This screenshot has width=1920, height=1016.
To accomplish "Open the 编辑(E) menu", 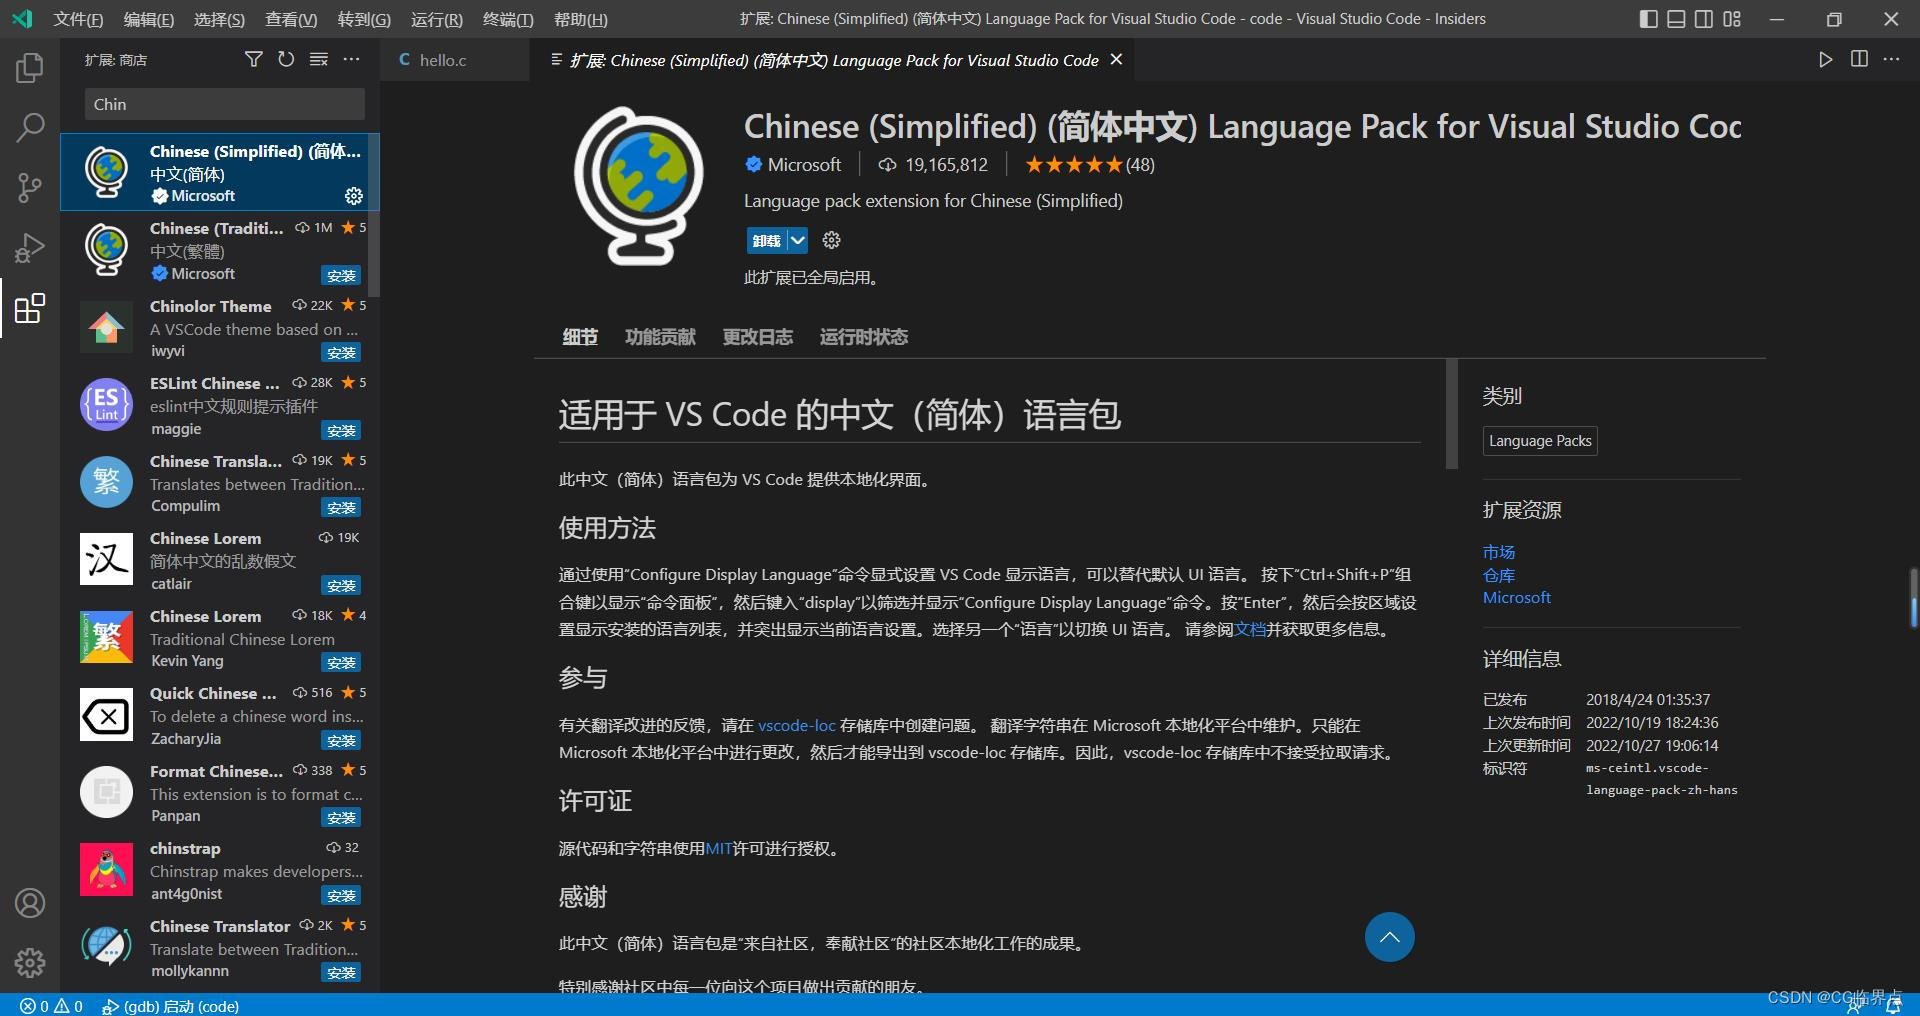I will (149, 19).
